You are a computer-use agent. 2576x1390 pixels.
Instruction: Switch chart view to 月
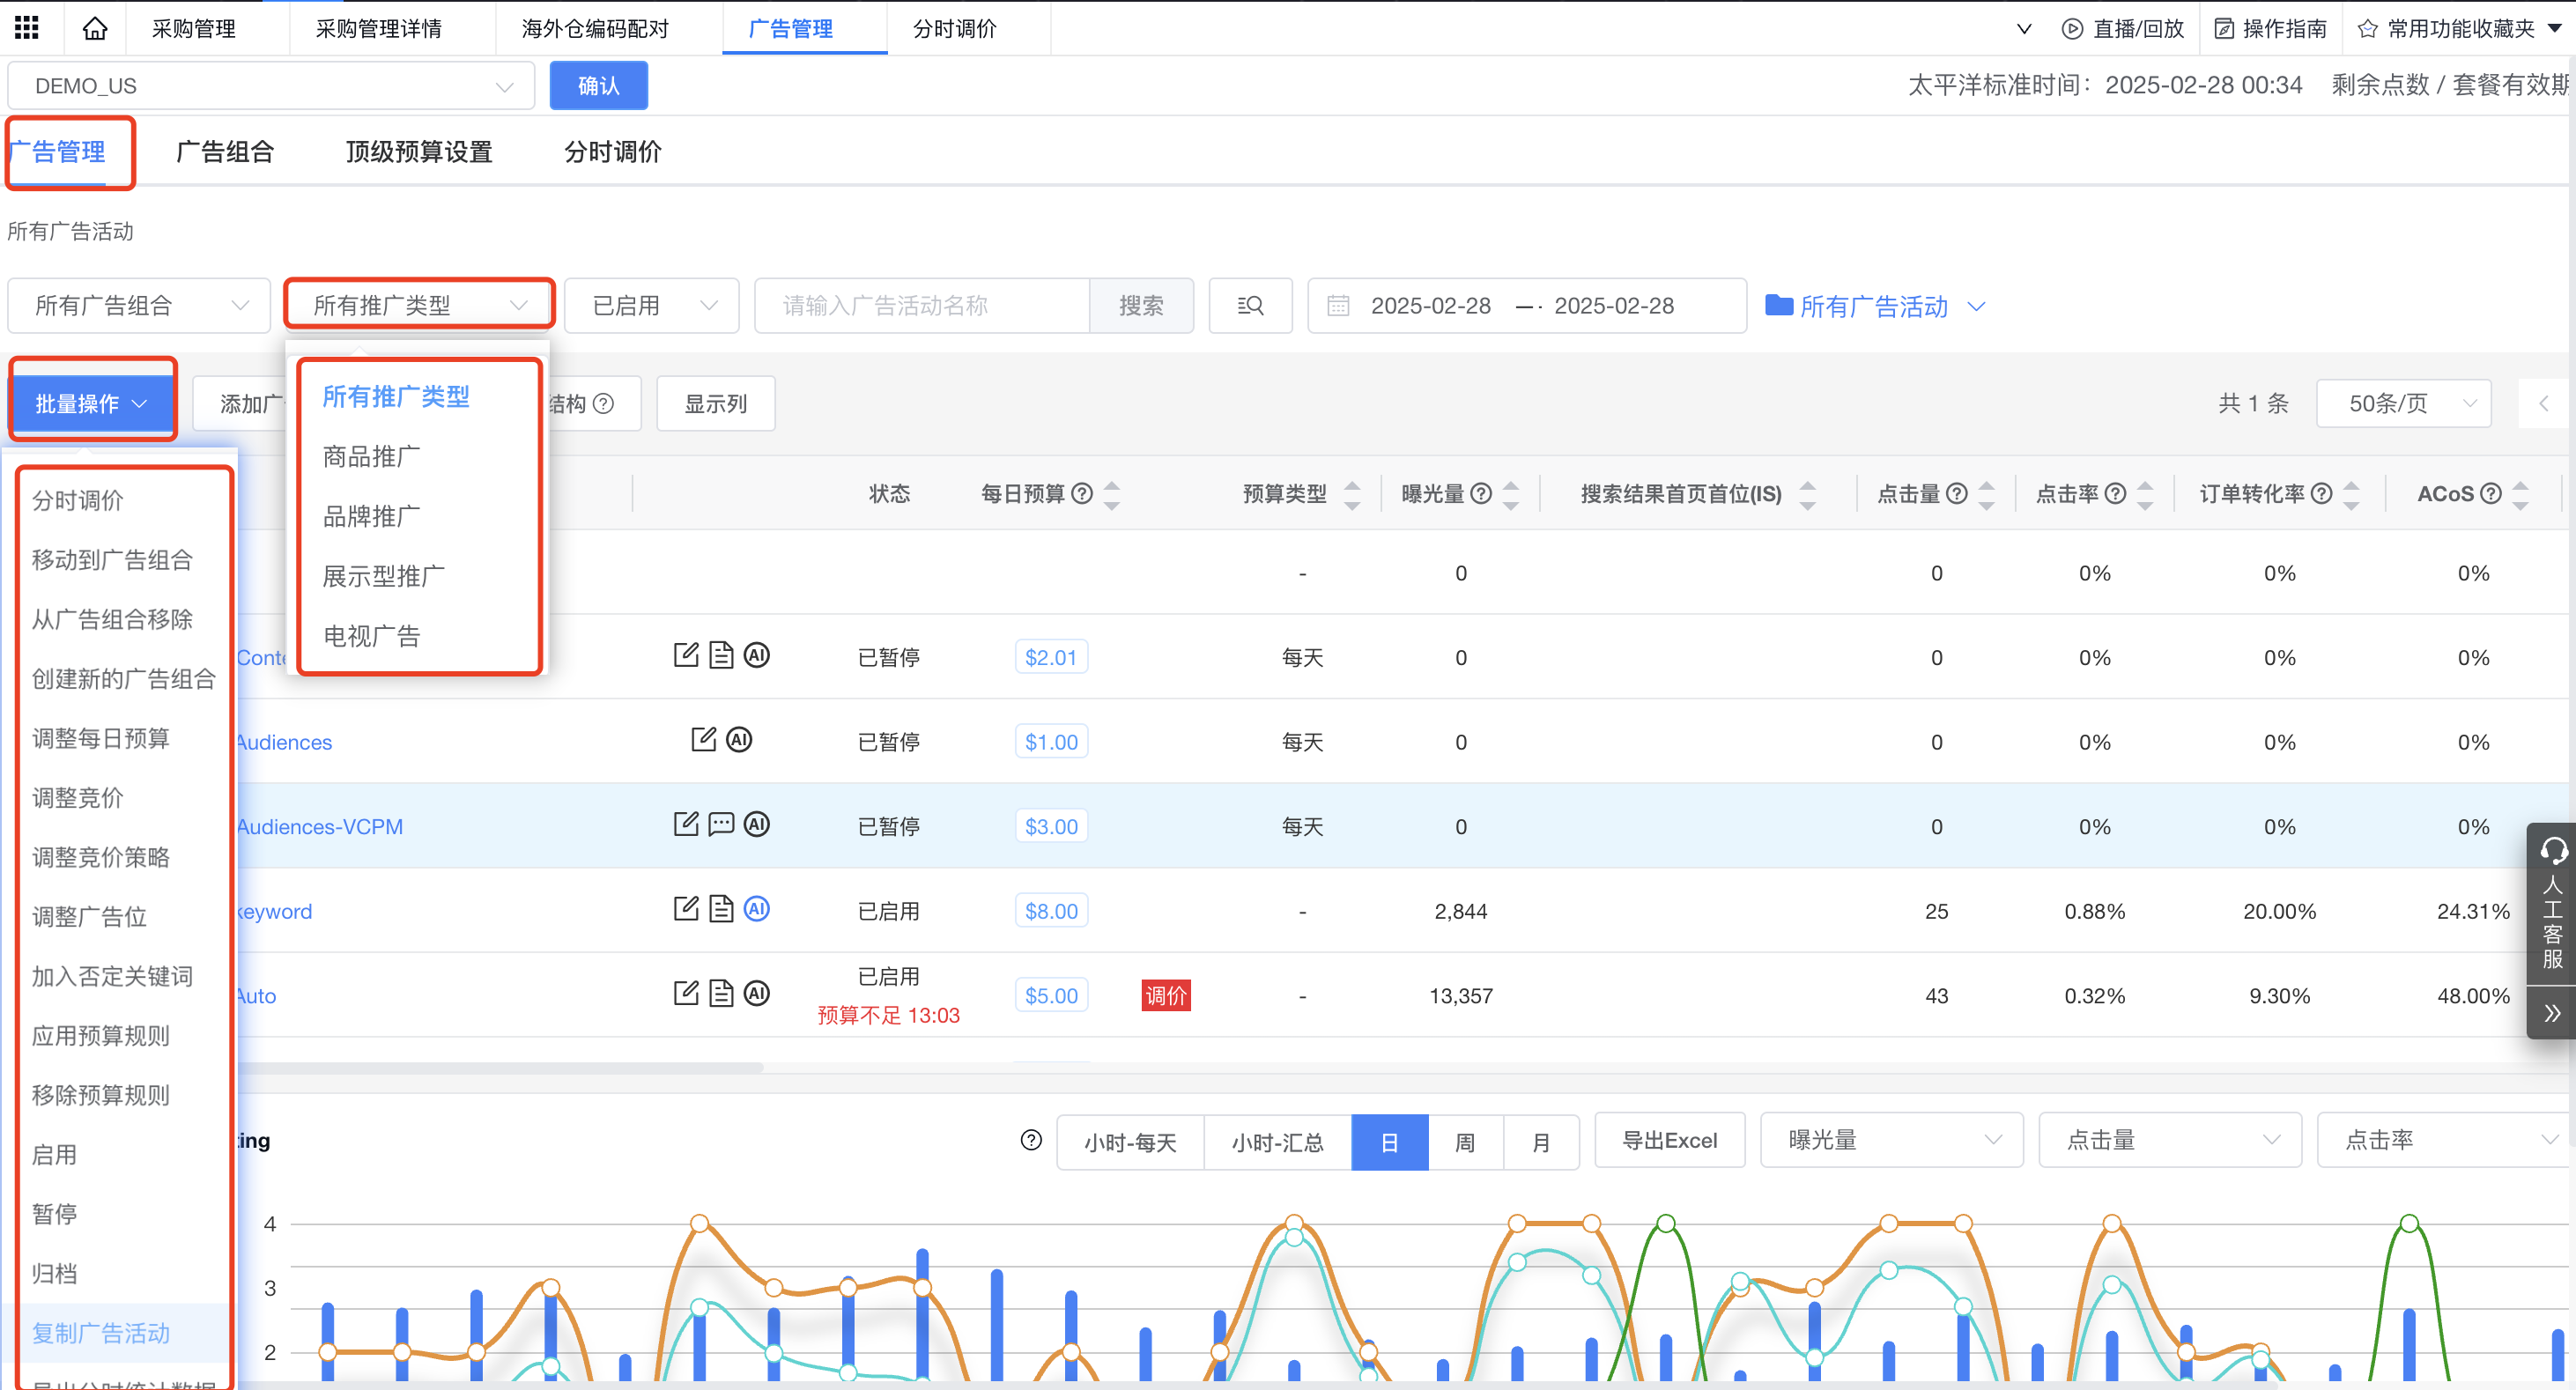pos(1541,1141)
